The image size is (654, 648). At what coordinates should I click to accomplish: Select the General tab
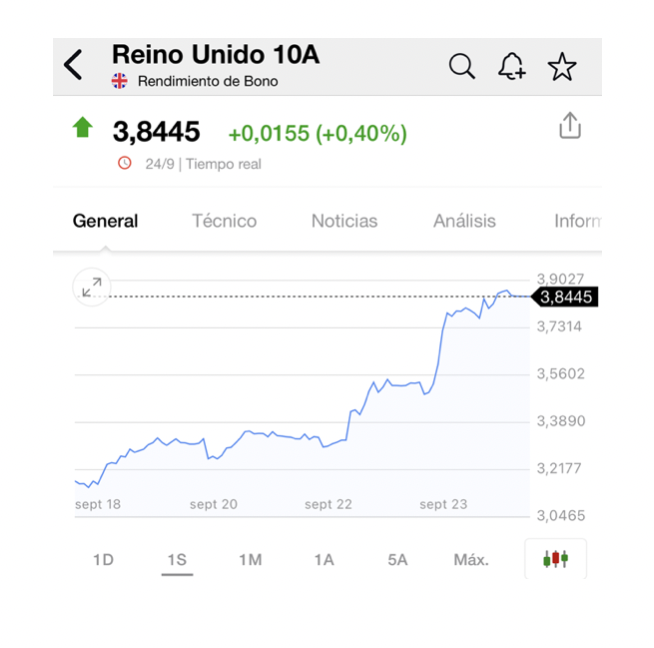(105, 221)
